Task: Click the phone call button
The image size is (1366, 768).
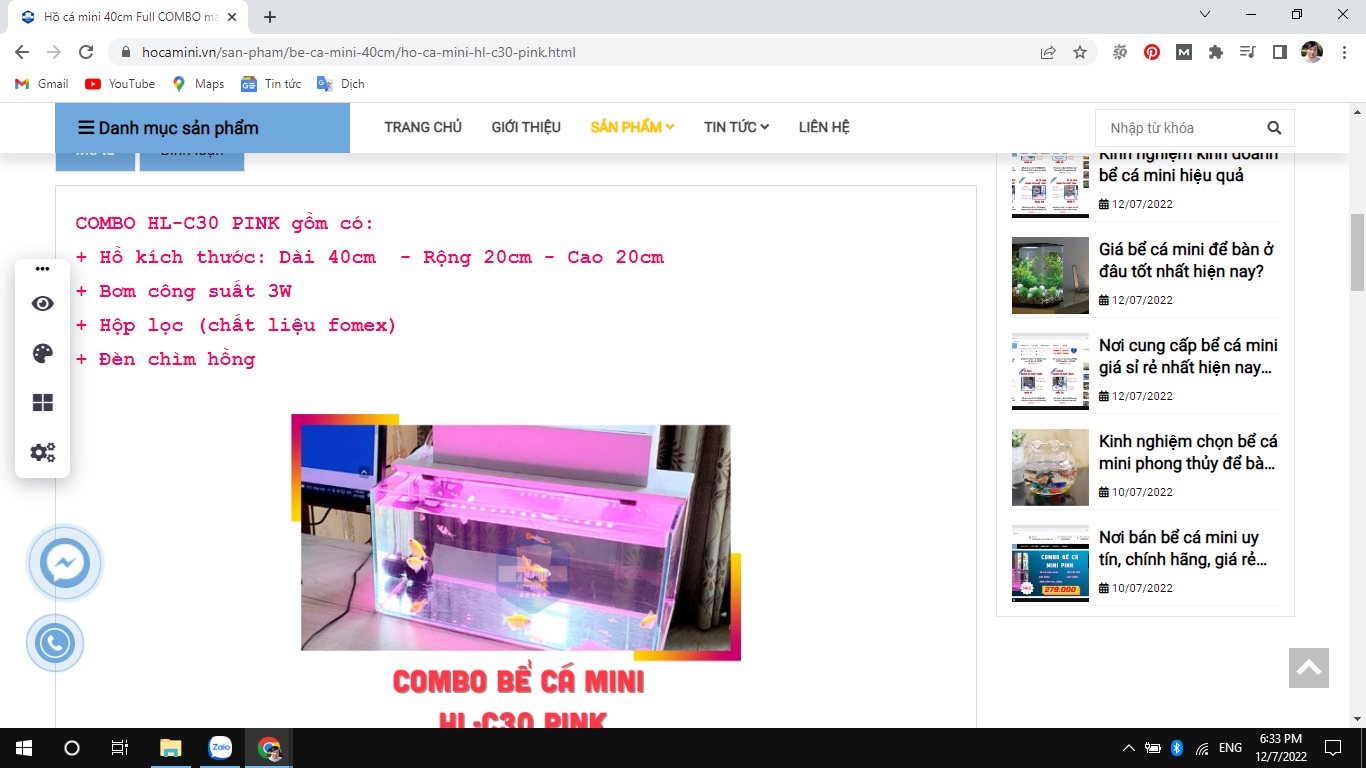Action: [x=55, y=643]
